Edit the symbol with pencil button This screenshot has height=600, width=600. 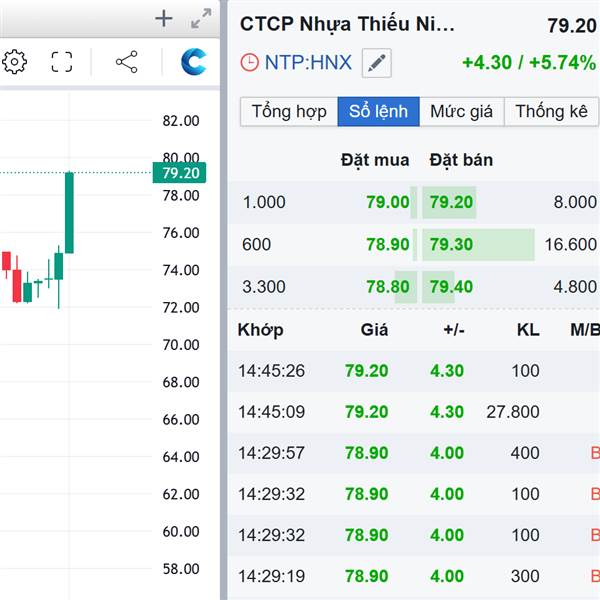[377, 63]
